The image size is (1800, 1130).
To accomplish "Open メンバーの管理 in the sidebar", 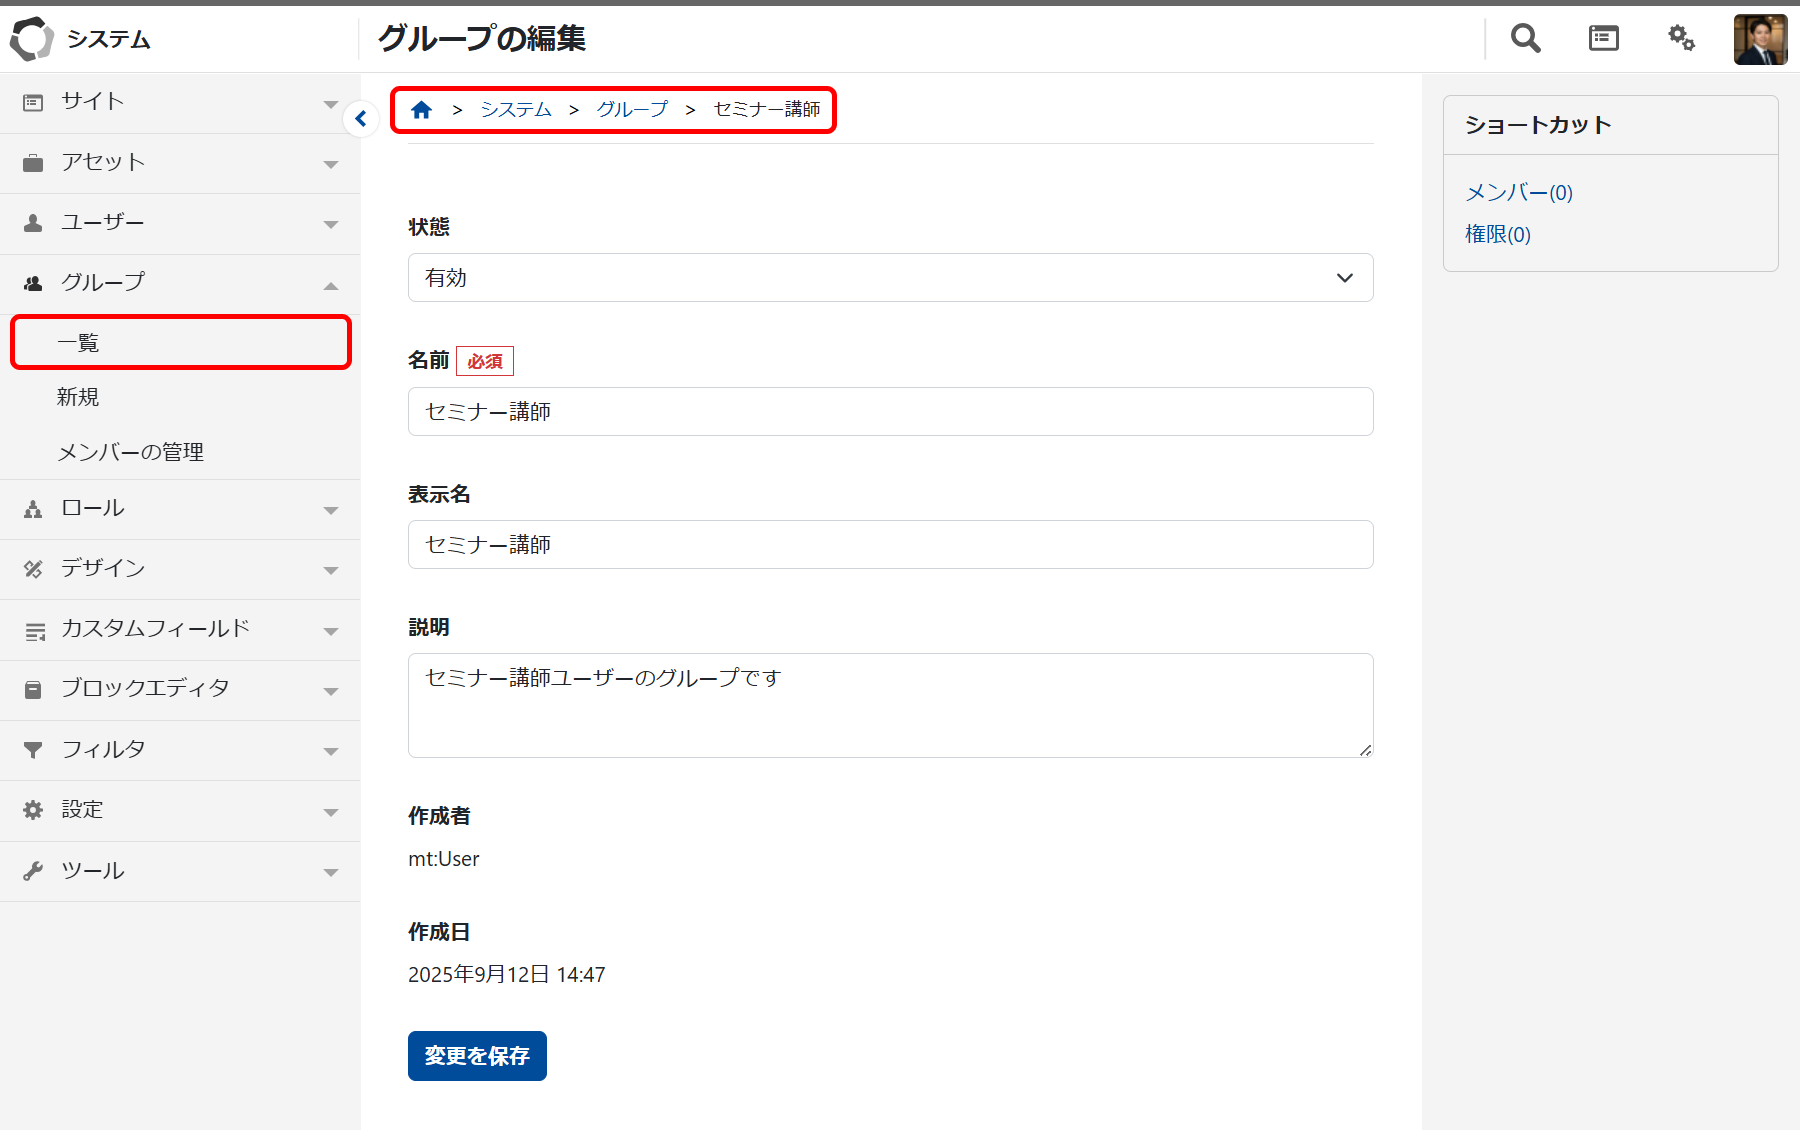I will pyautogui.click(x=130, y=452).
